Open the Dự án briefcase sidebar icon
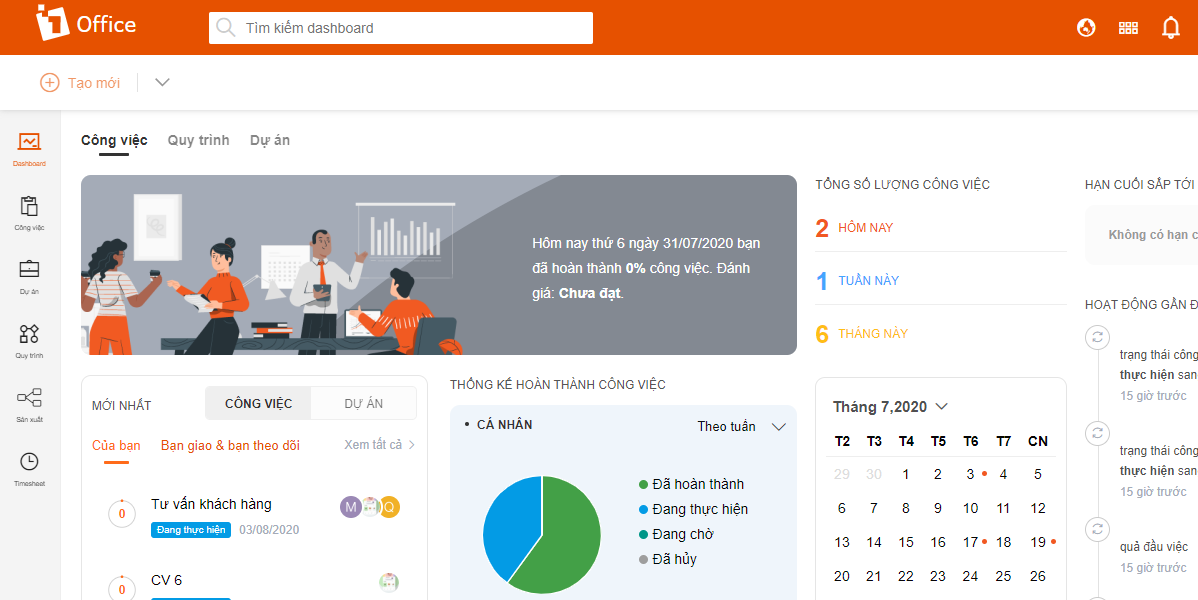This screenshot has width=1198, height=600. click(x=29, y=273)
